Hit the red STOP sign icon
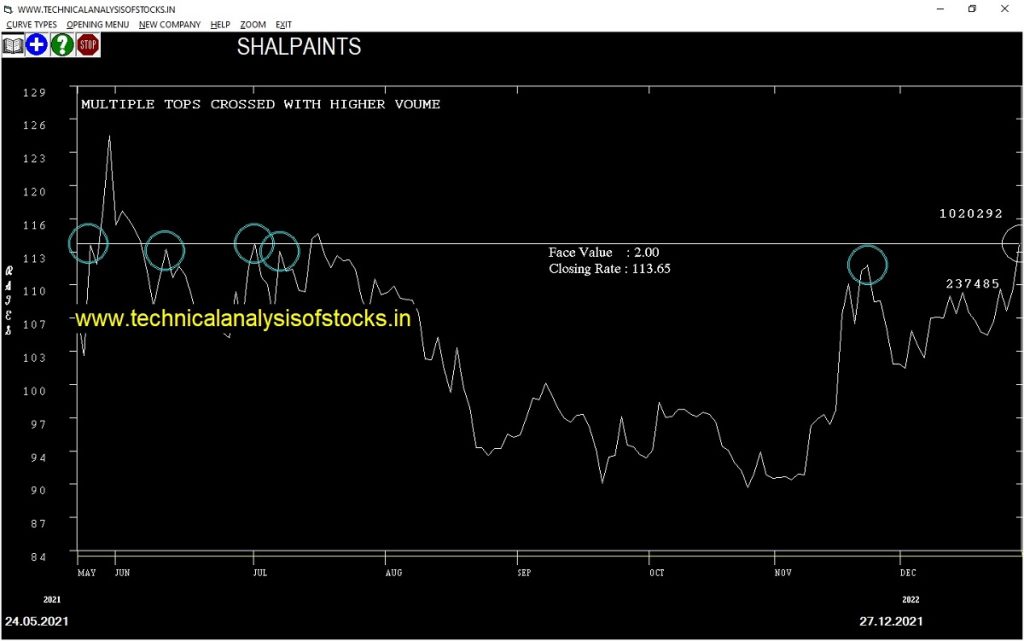The image size is (1024, 641). point(88,45)
